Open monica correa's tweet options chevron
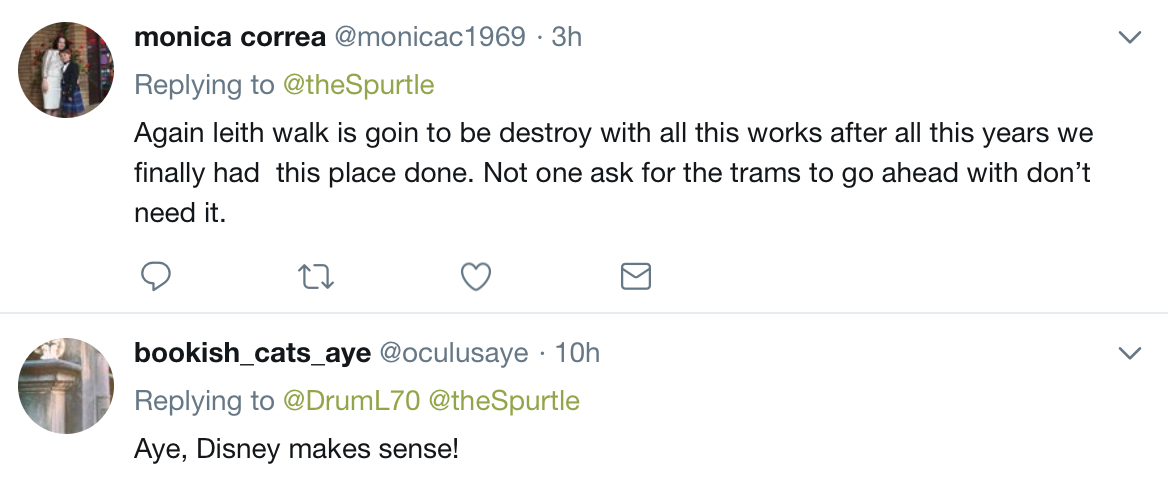The image size is (1168, 478). (x=1130, y=37)
